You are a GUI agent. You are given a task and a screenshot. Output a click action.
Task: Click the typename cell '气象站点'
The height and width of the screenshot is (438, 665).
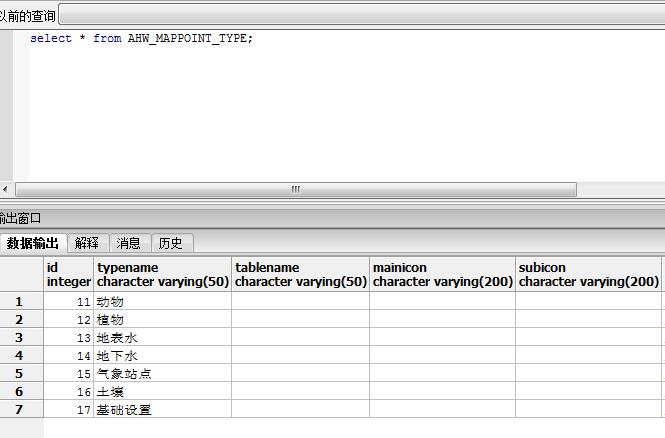(162, 374)
